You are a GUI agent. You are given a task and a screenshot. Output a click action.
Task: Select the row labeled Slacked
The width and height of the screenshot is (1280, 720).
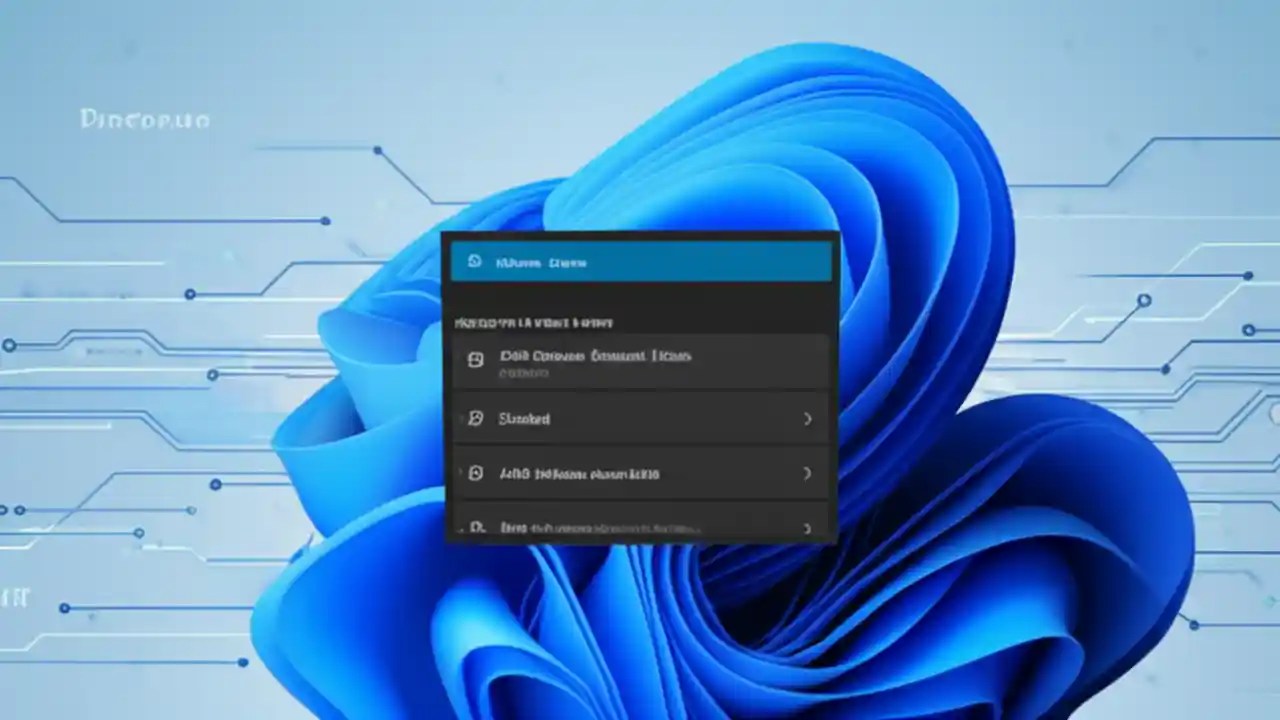[640, 418]
